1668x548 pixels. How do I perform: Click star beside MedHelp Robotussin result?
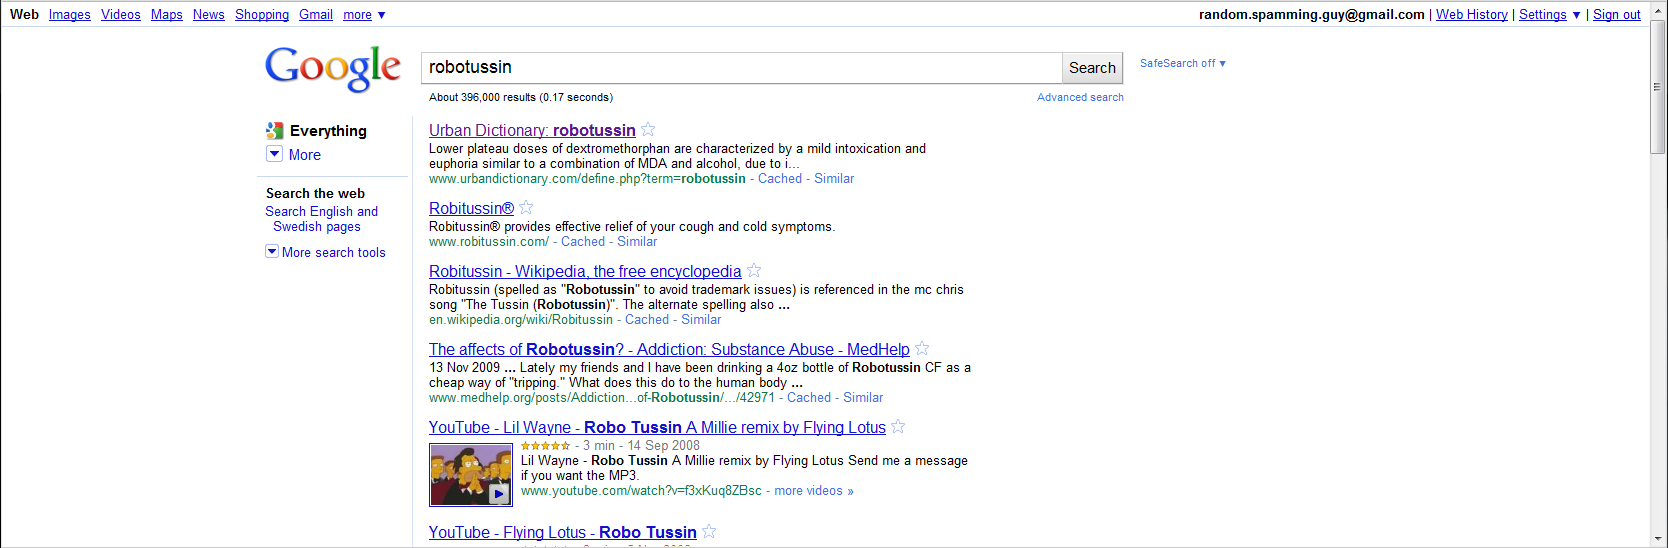[x=922, y=349]
